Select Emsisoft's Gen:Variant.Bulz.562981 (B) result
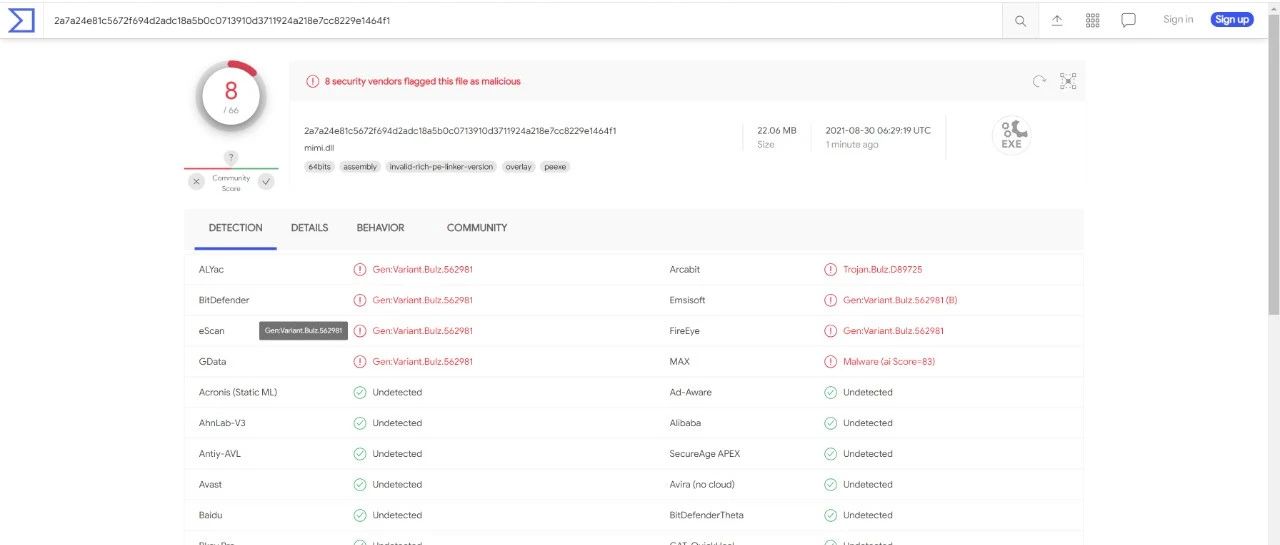Image resolution: width=1280 pixels, height=545 pixels. coord(900,300)
